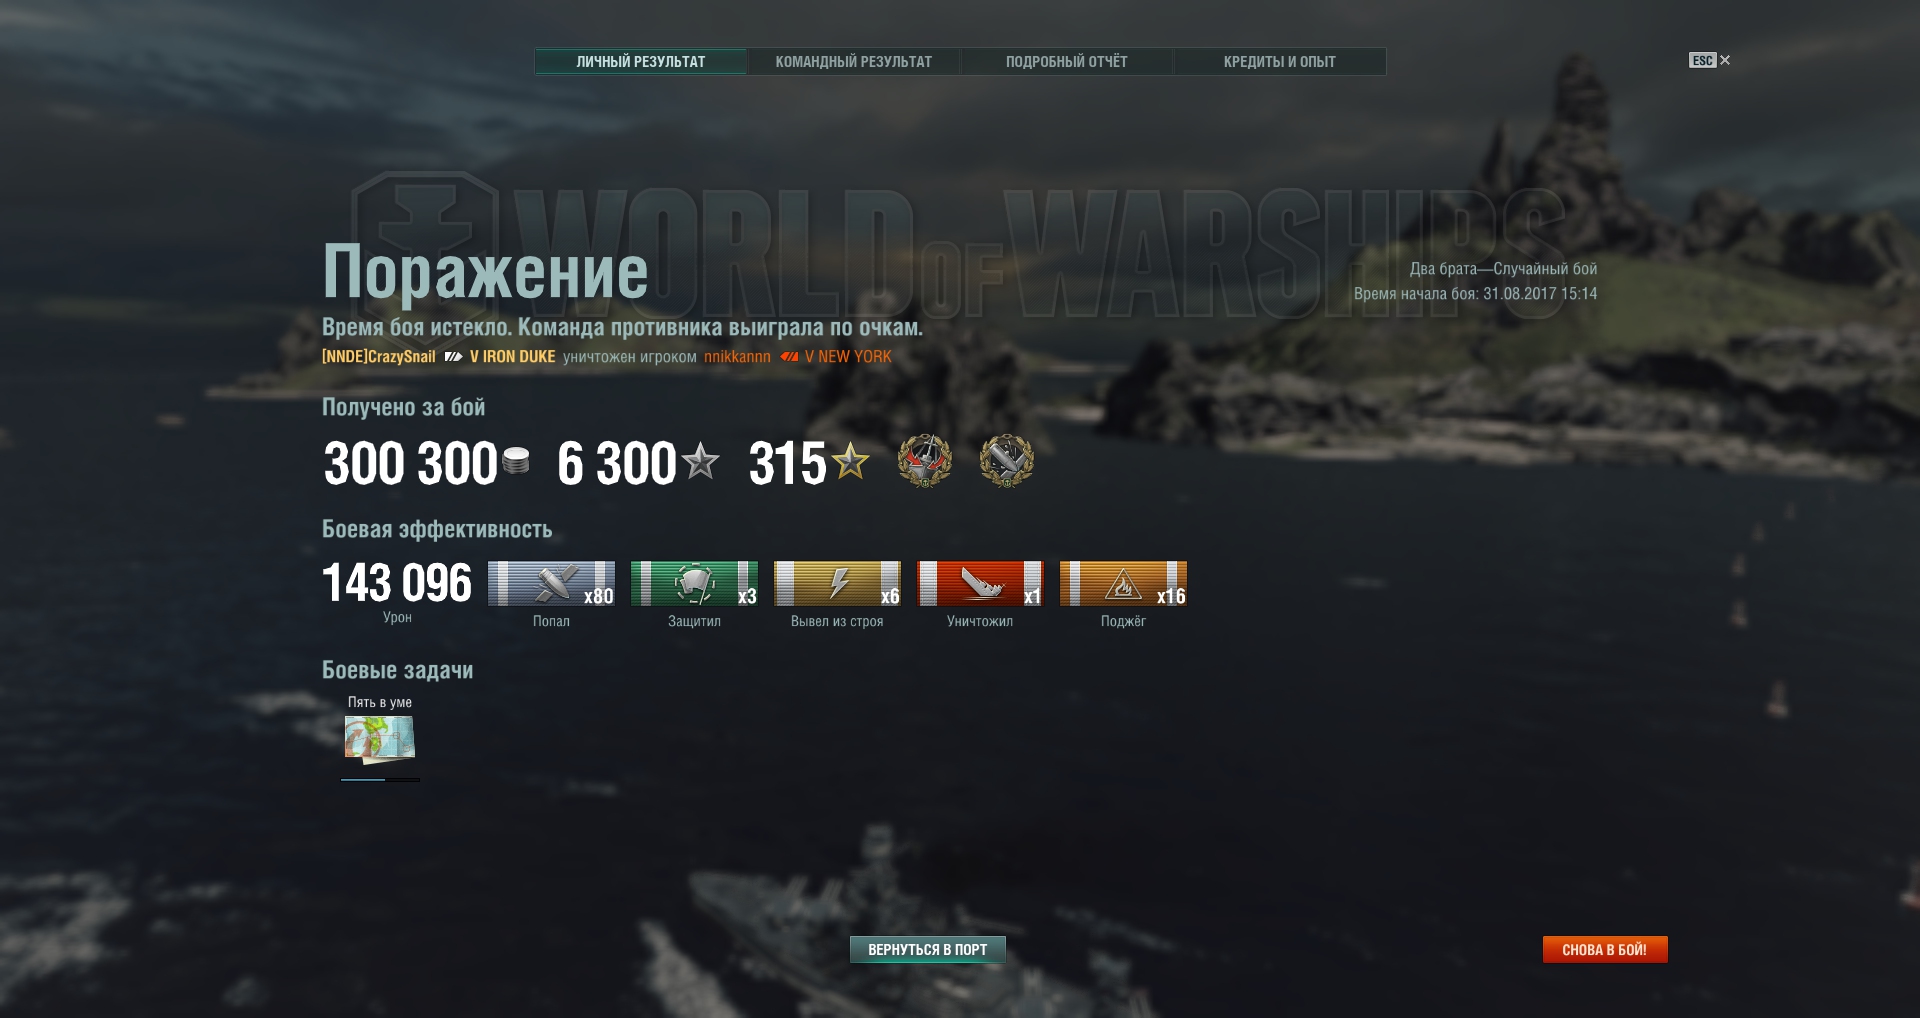This screenshot has height=1018, width=1920.
Task: Click the 'Поджёг' fire ribbon icon
Action: pyautogui.click(x=1123, y=583)
